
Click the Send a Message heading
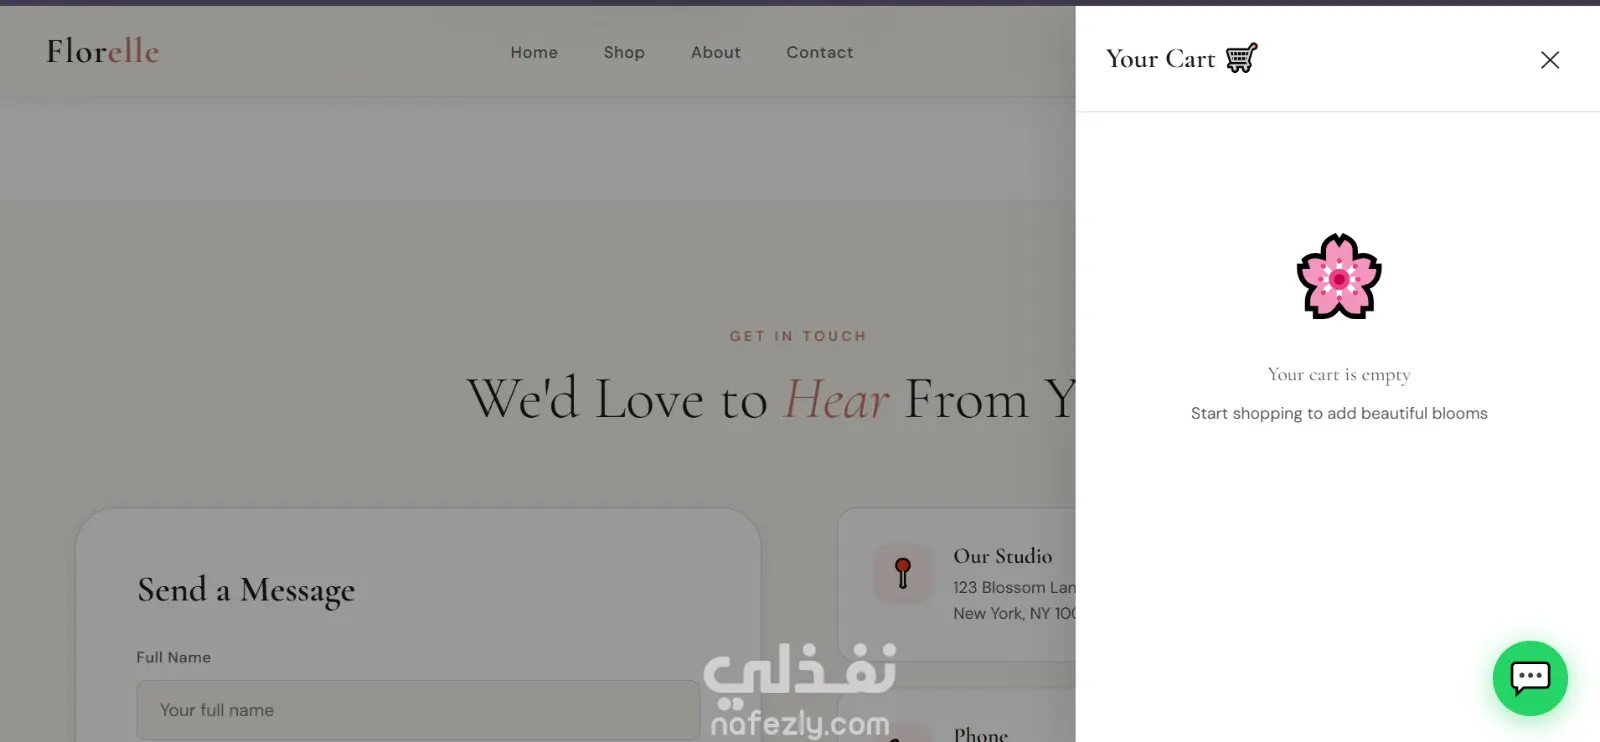click(246, 590)
